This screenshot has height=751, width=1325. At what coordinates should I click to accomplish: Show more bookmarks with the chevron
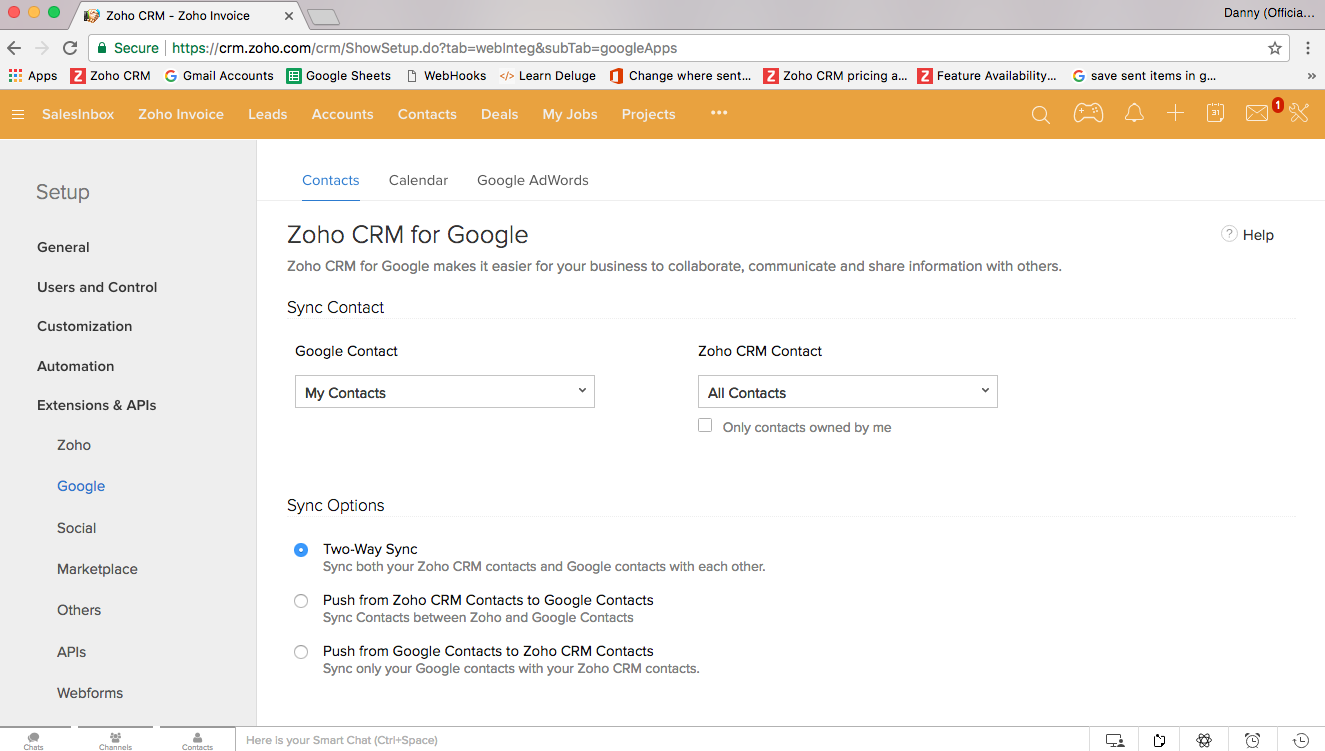coord(1311,76)
